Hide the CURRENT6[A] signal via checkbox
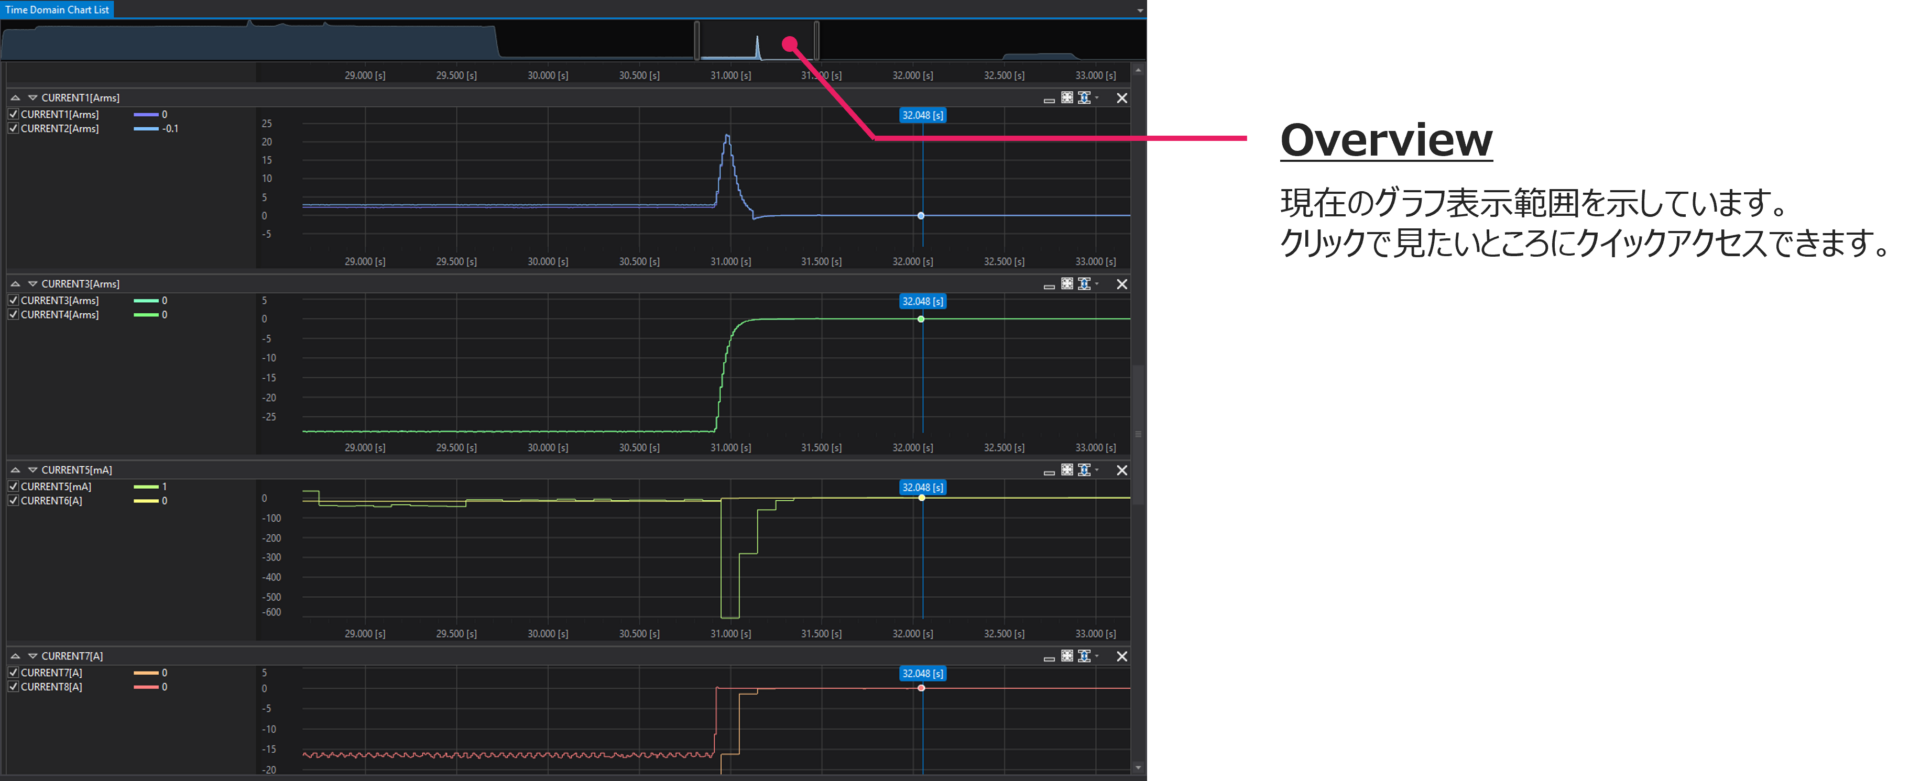1920x781 pixels. pyautogui.click(x=14, y=501)
